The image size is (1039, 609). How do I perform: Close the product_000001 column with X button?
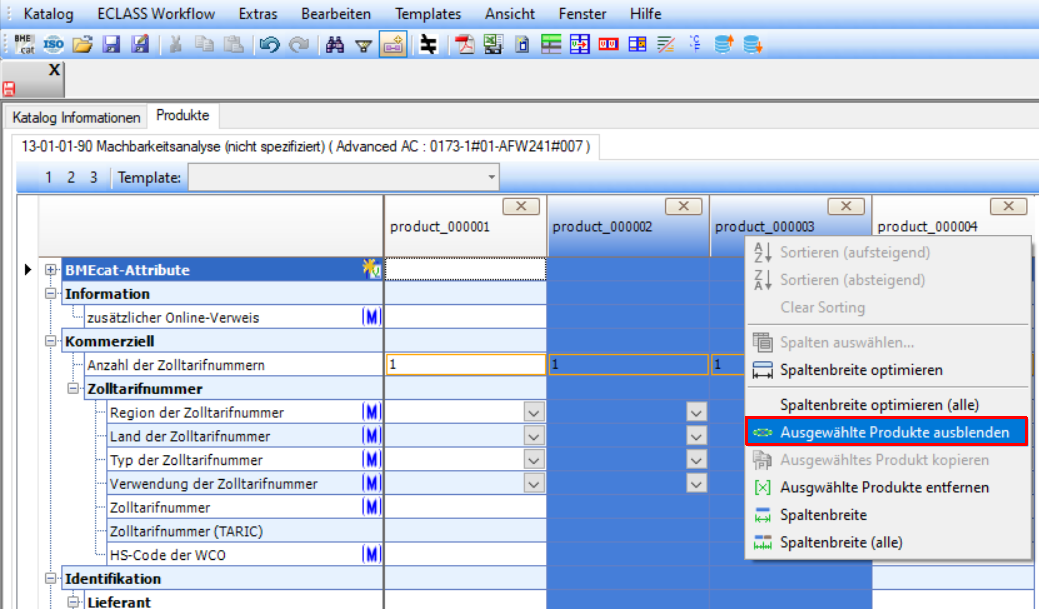(520, 206)
